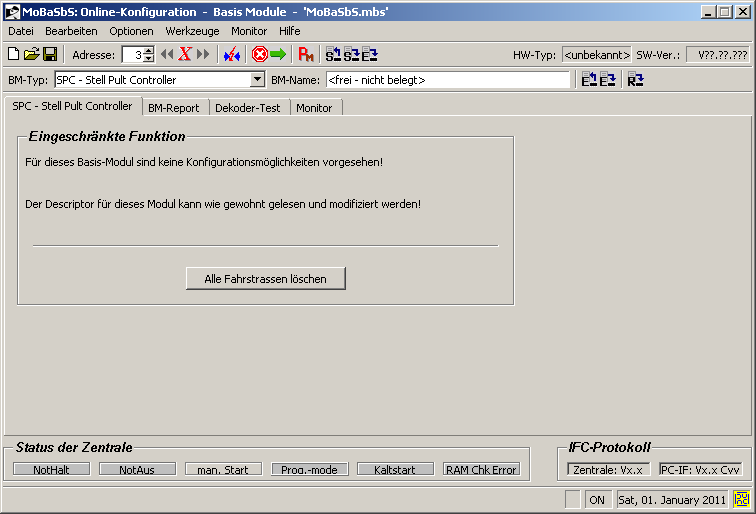Increase the Adresse value with up arrow

[149, 51]
